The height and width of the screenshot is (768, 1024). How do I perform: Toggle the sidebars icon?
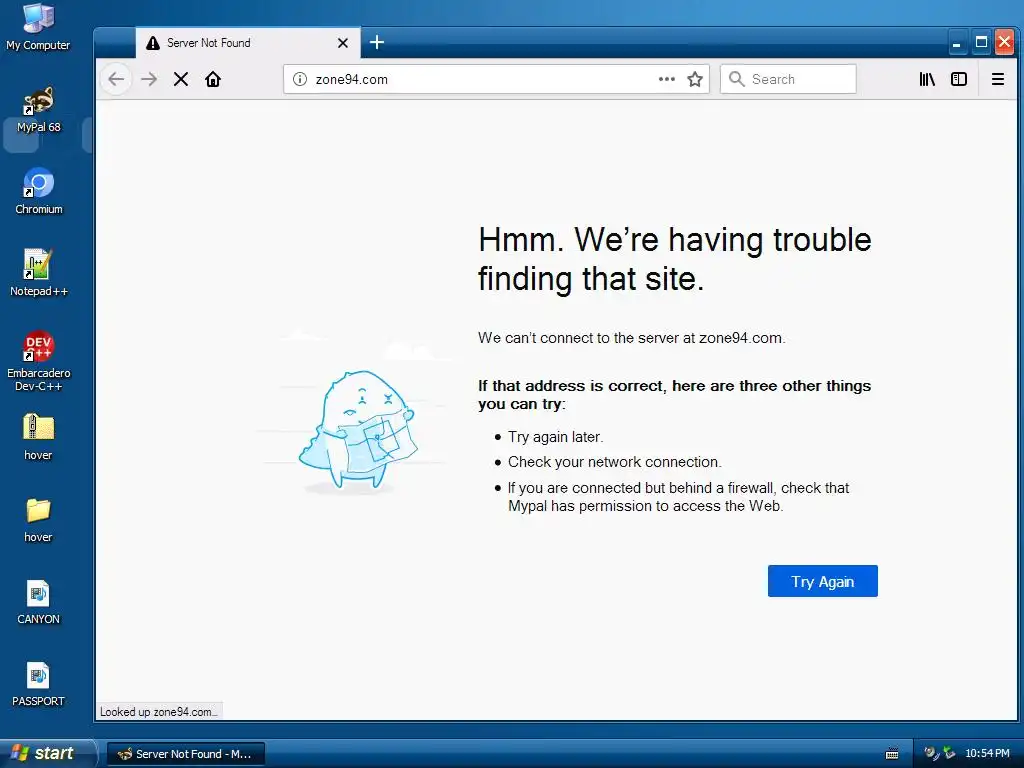(959, 79)
